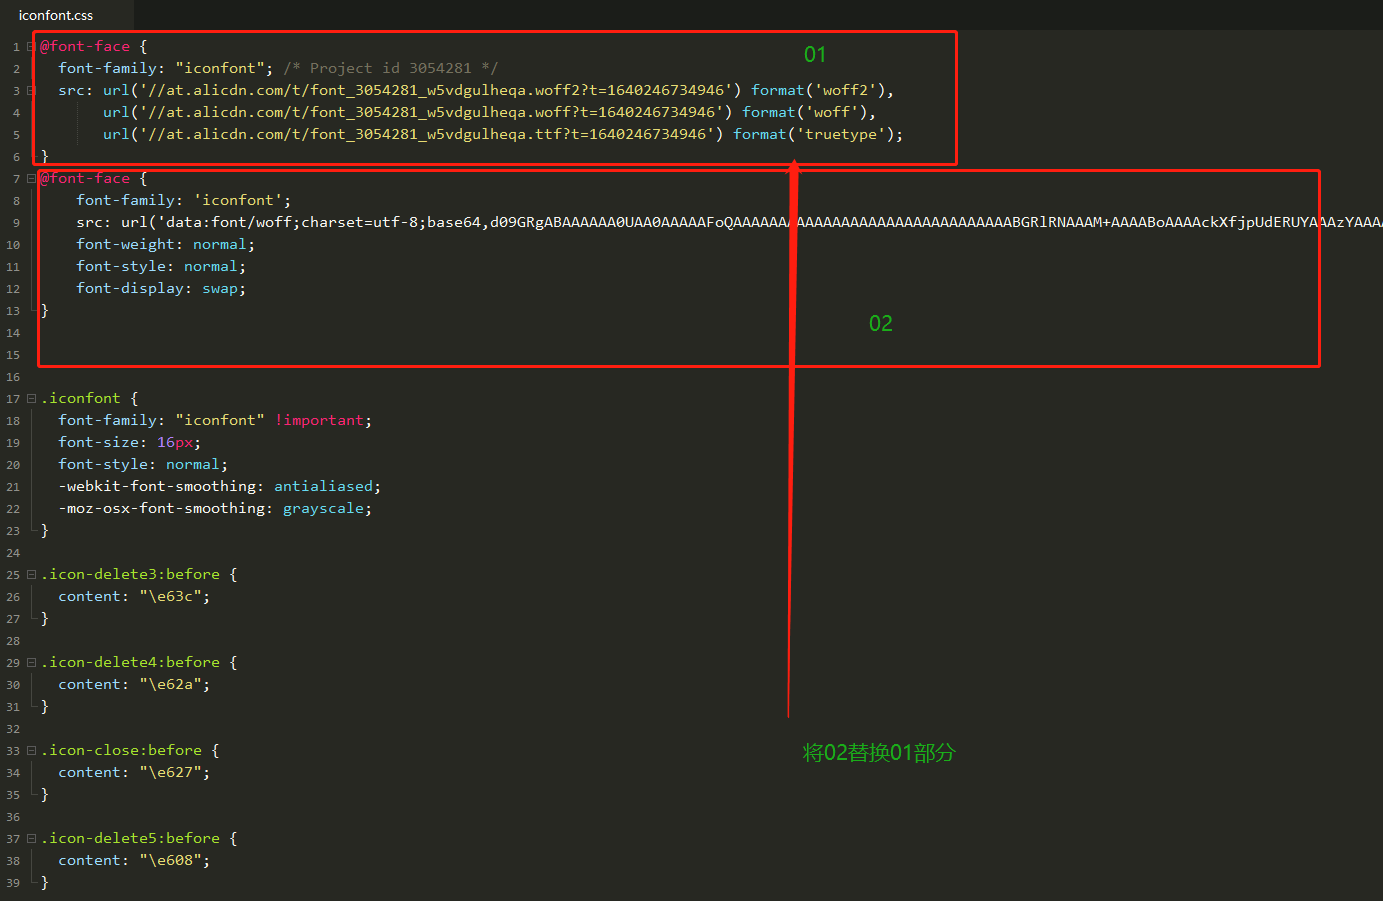Click the 将02替换01部分 annotation text

coord(879,753)
